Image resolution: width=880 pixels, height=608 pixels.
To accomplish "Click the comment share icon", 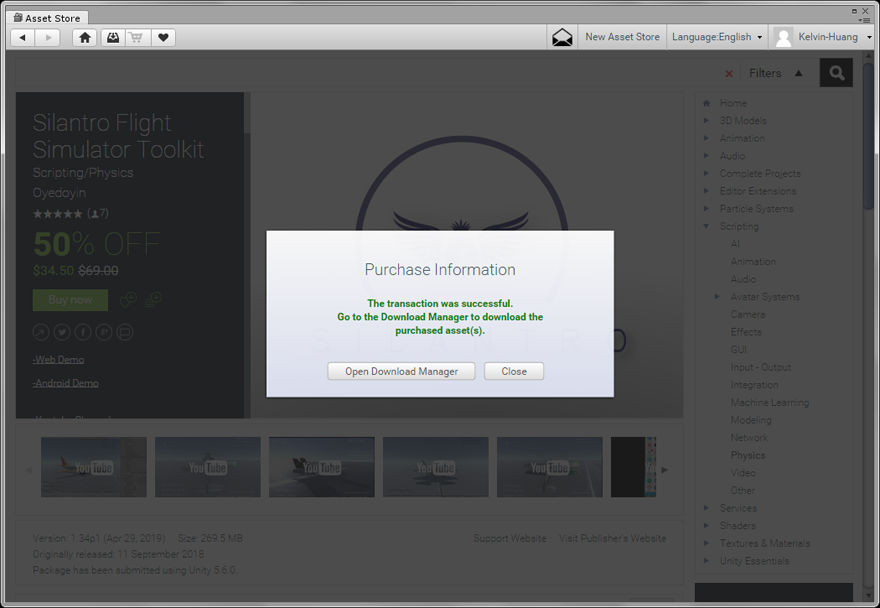I will point(125,332).
